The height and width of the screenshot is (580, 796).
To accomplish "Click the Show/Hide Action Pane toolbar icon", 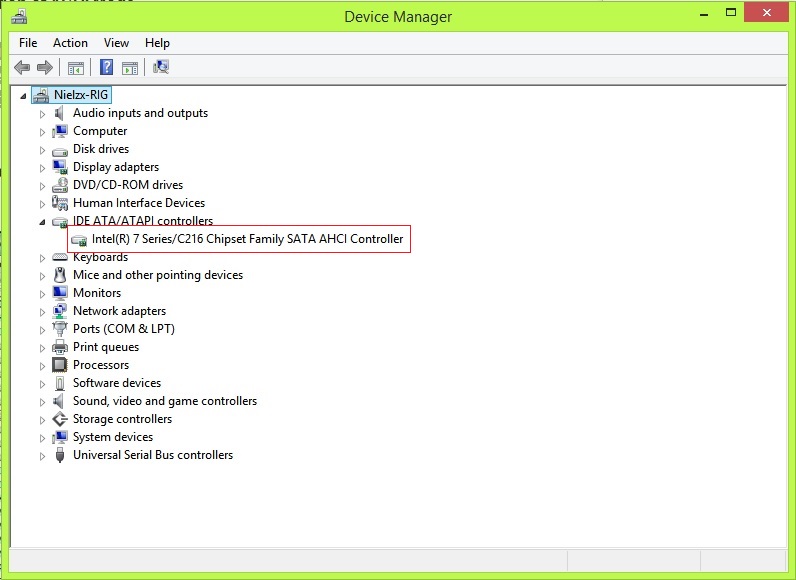I will [130, 67].
